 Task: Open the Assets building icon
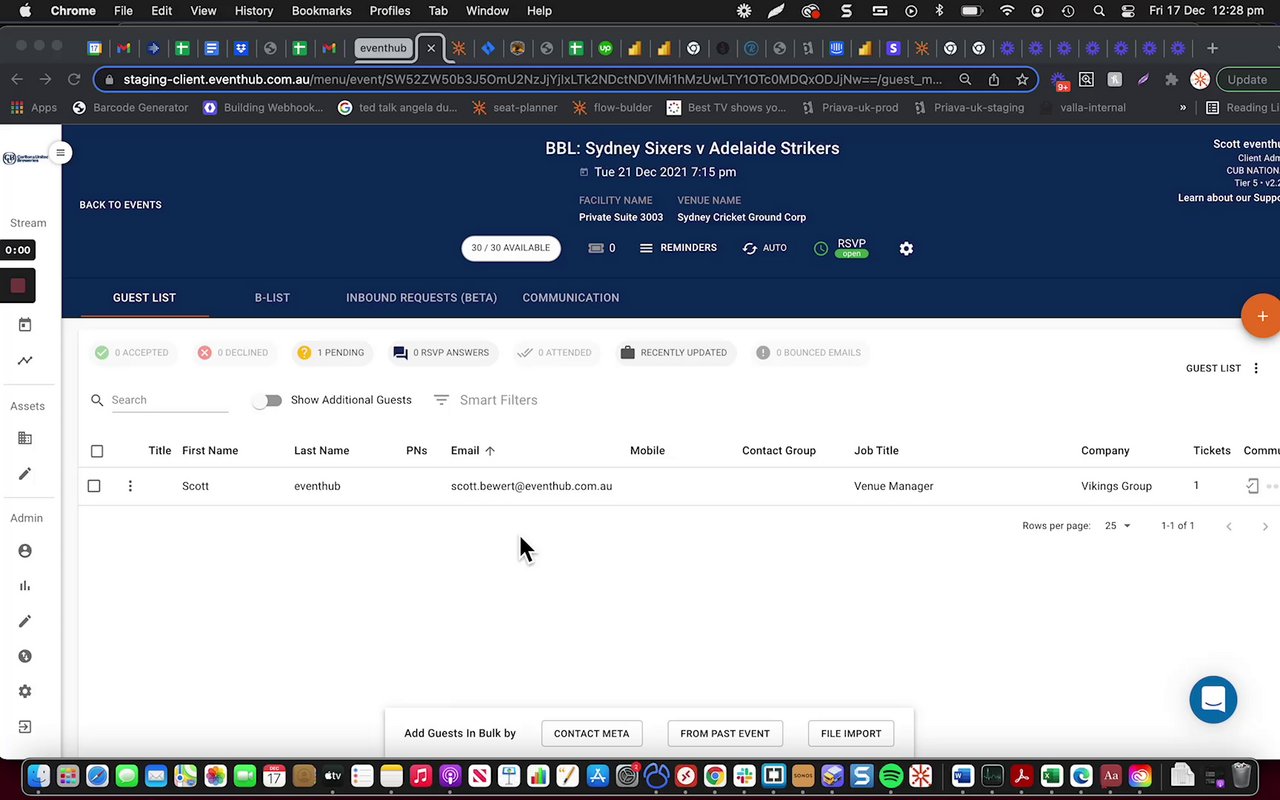(25, 438)
